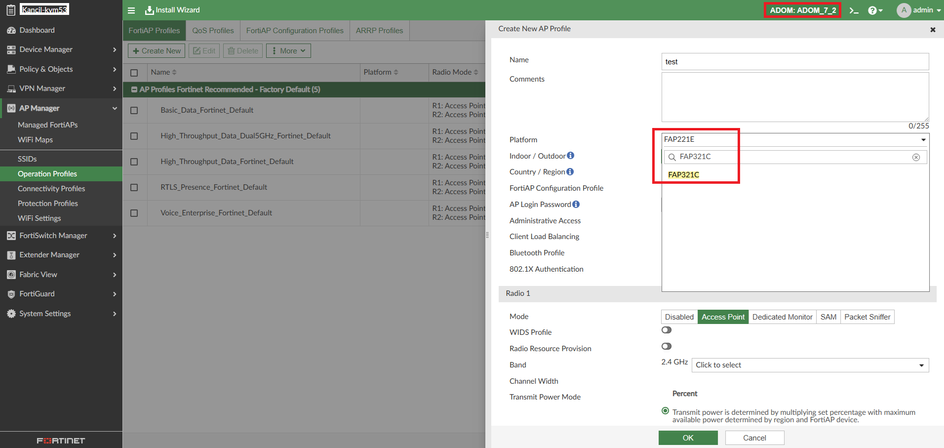Toggle the WIDS Profile switch
Viewport: 944px width, 448px height.
coord(666,330)
